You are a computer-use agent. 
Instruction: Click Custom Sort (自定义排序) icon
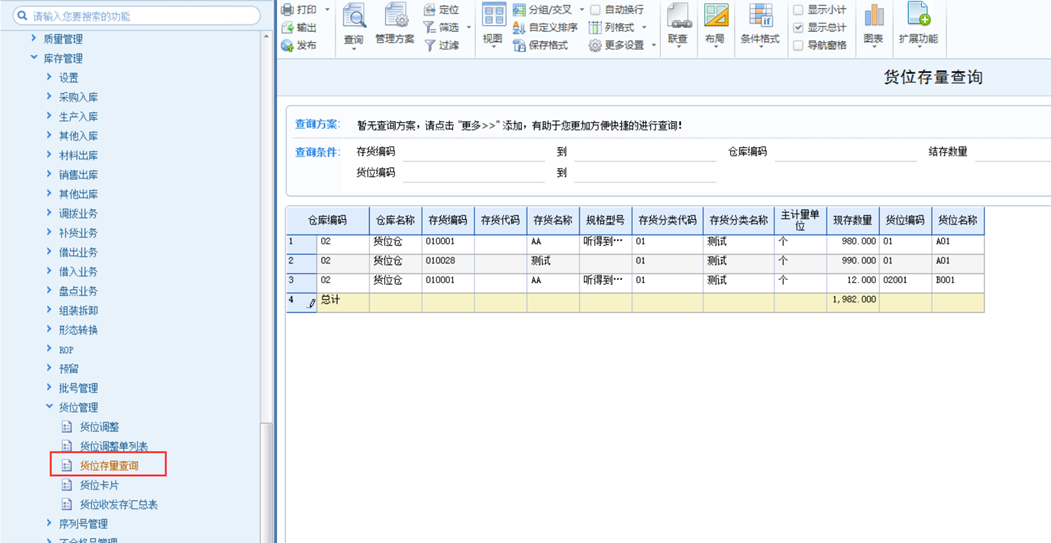[x=519, y=27]
